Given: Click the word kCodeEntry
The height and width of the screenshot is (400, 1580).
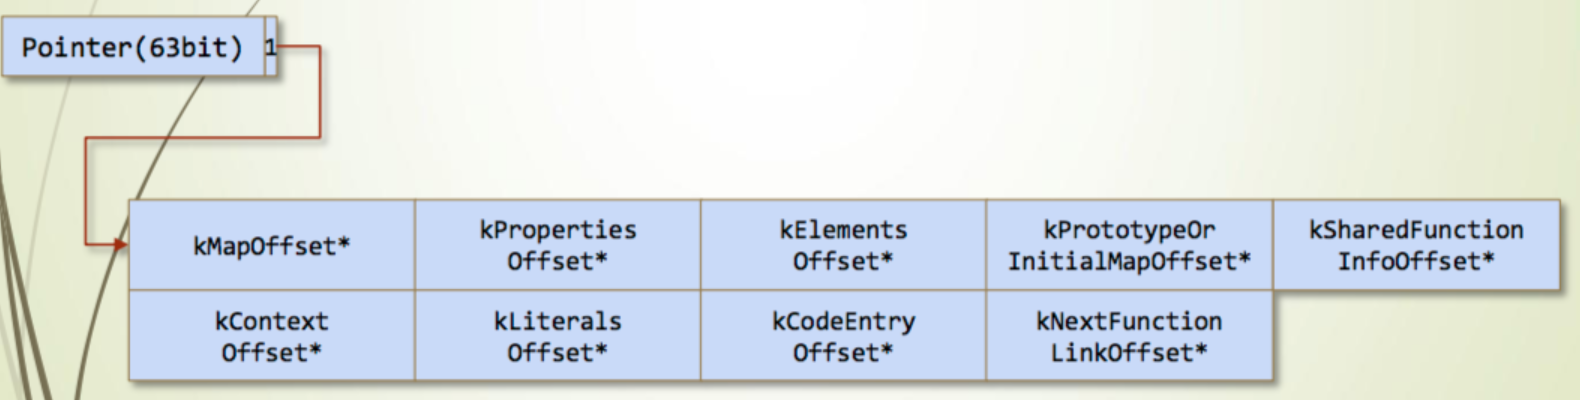Looking at the screenshot, I should tap(843, 321).
